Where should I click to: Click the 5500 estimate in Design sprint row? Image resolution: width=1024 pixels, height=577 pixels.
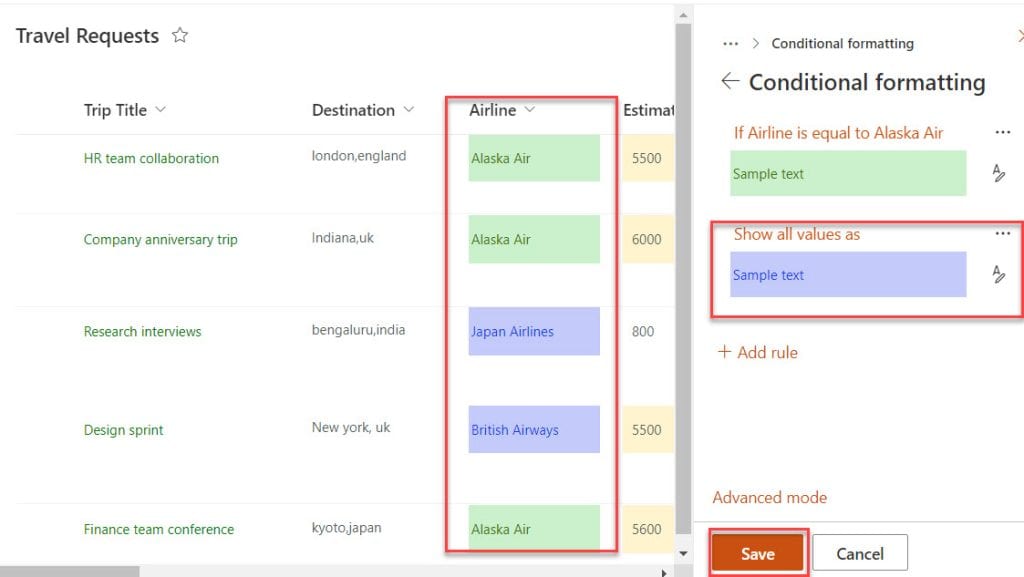pos(648,429)
